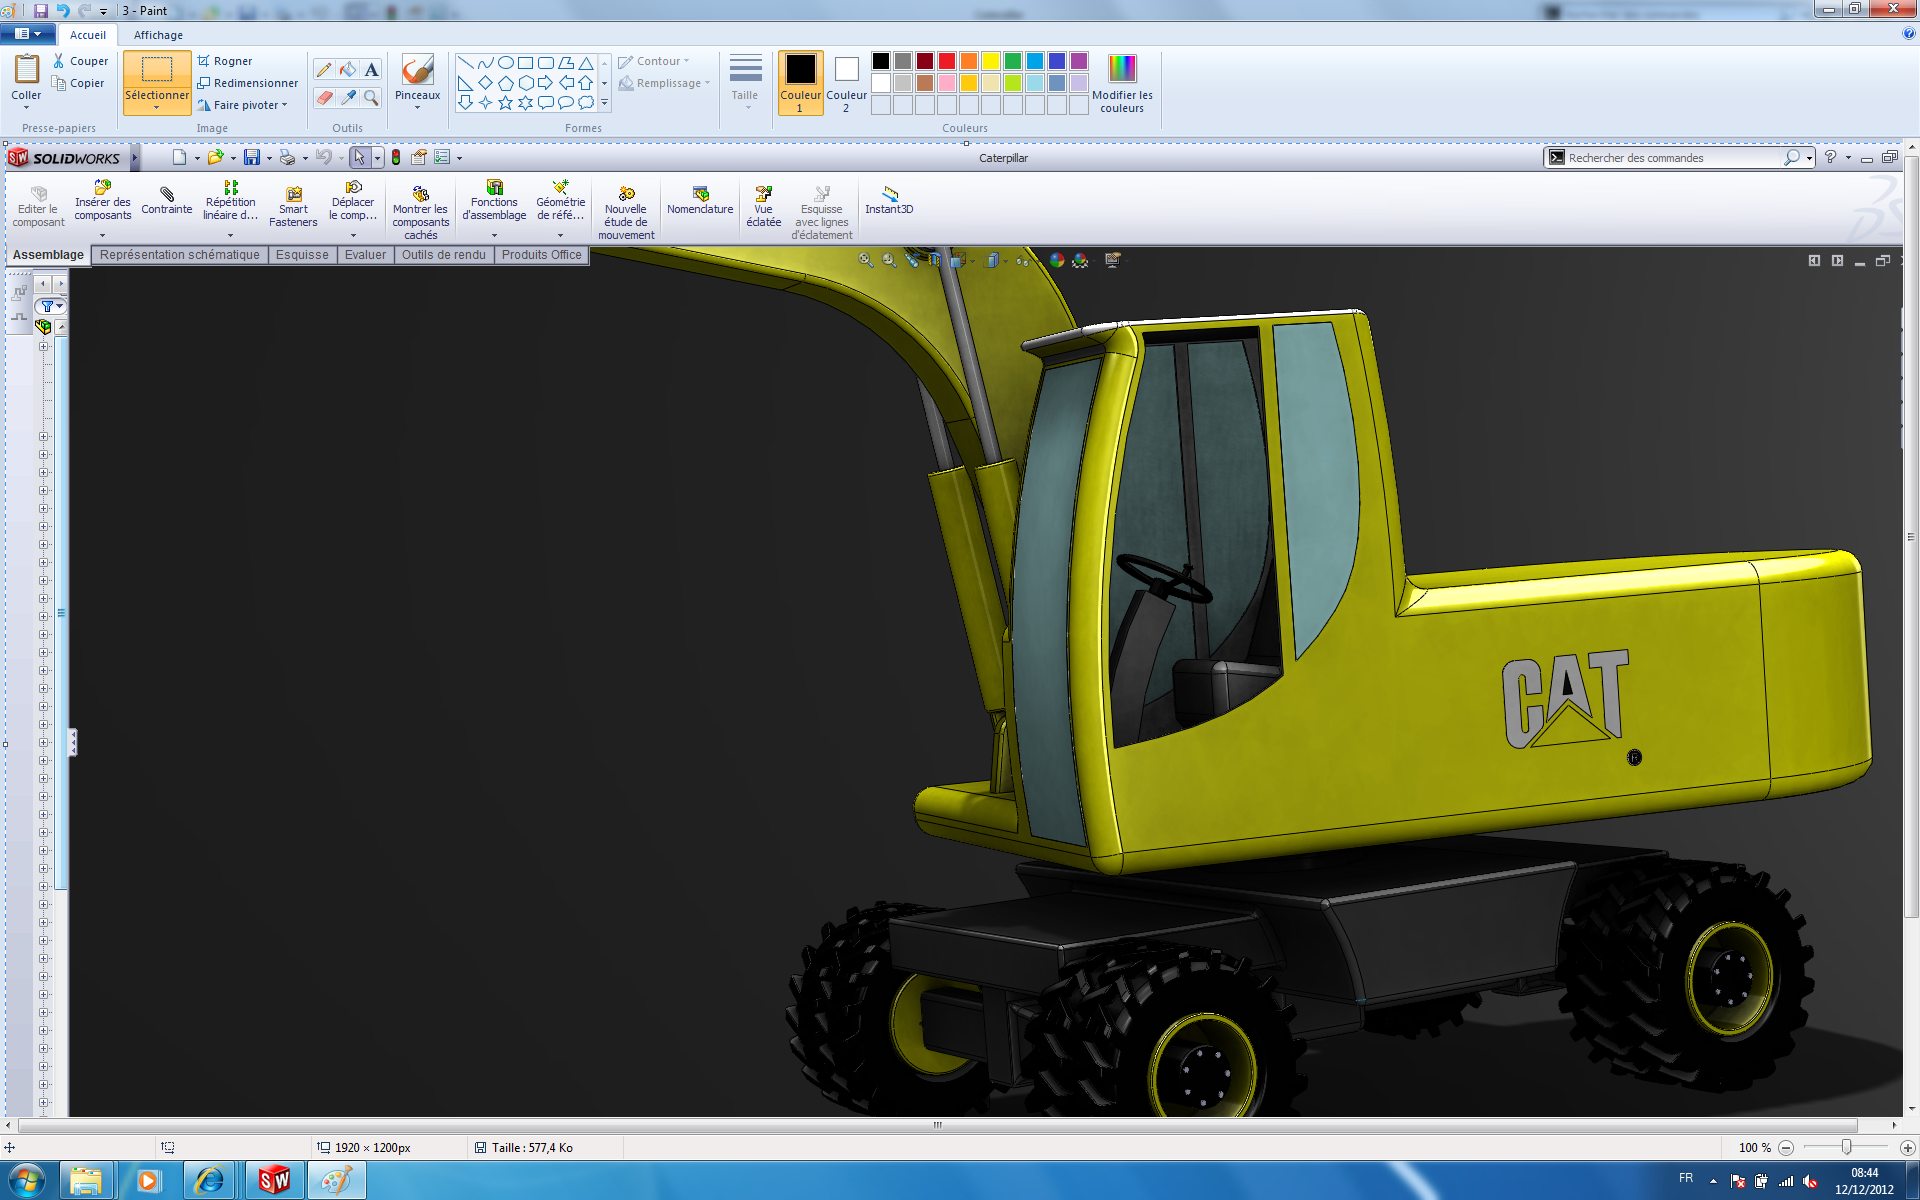1920x1200 pixels.
Task: Activate the Text tool in Paint
Action: tap(371, 70)
